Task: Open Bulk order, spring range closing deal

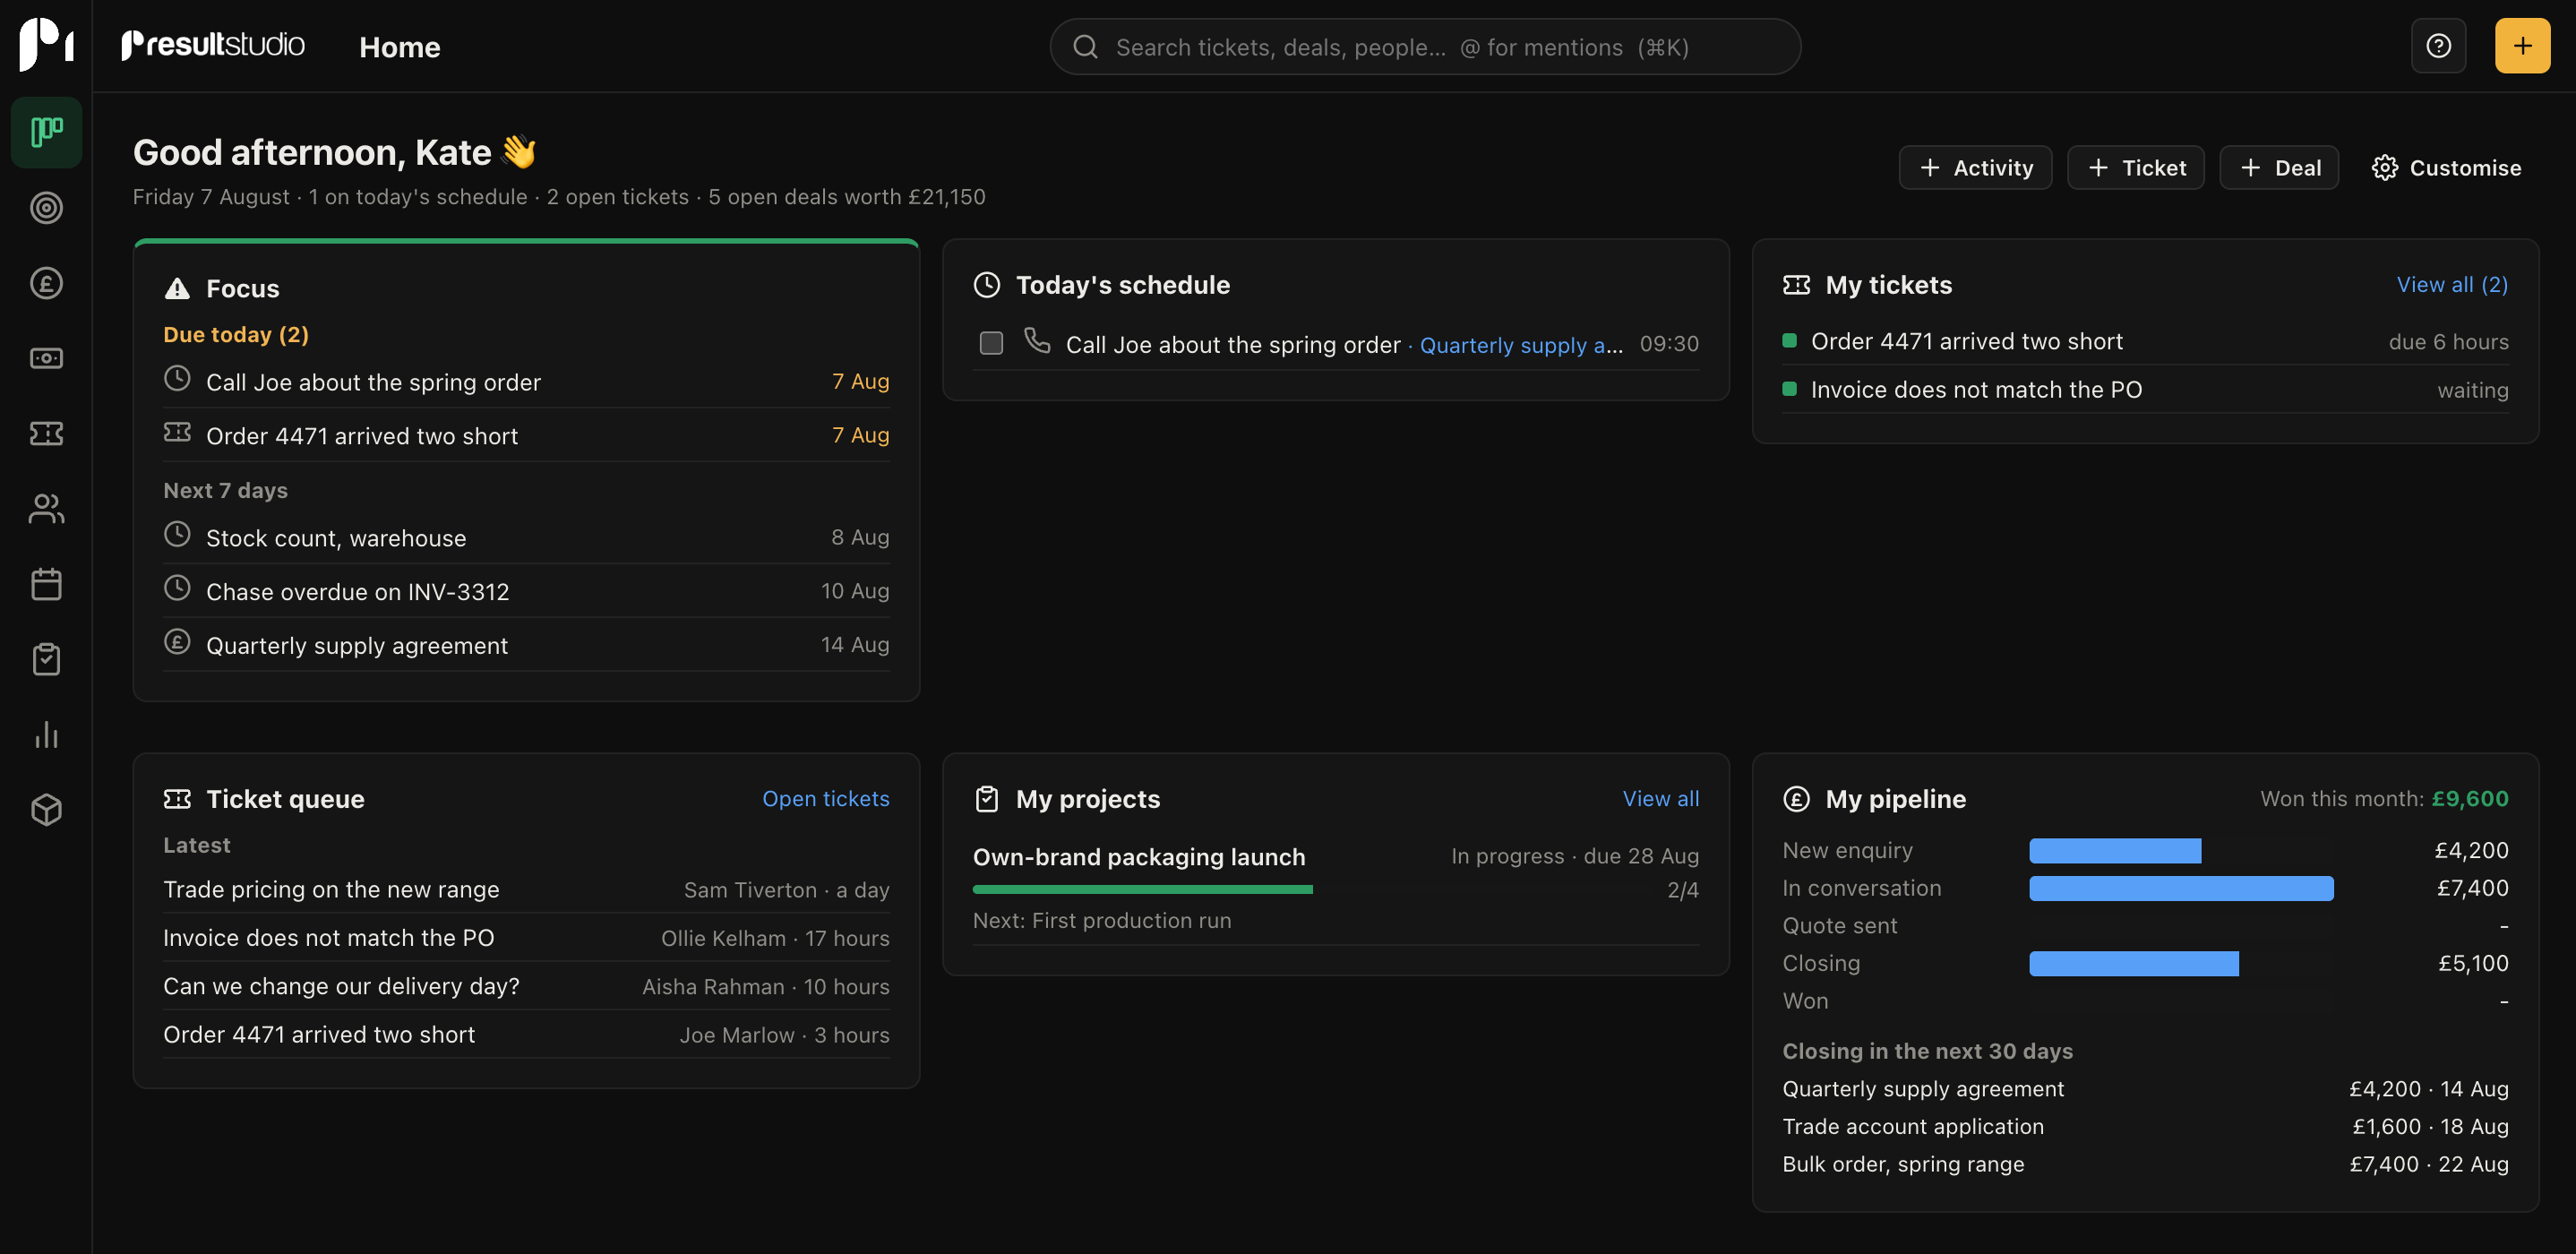Action: [2145, 1164]
